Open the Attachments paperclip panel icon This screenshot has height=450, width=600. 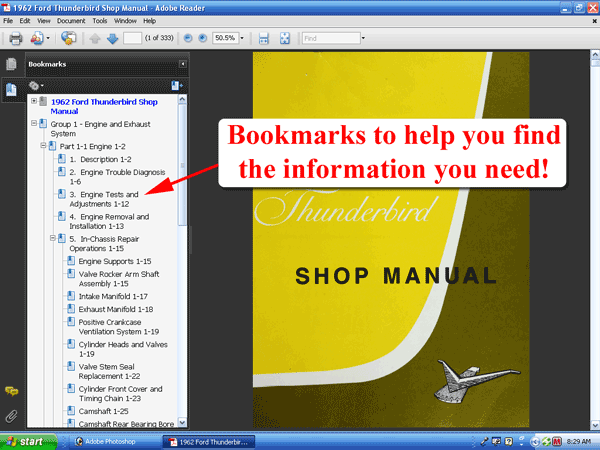pos(11,416)
